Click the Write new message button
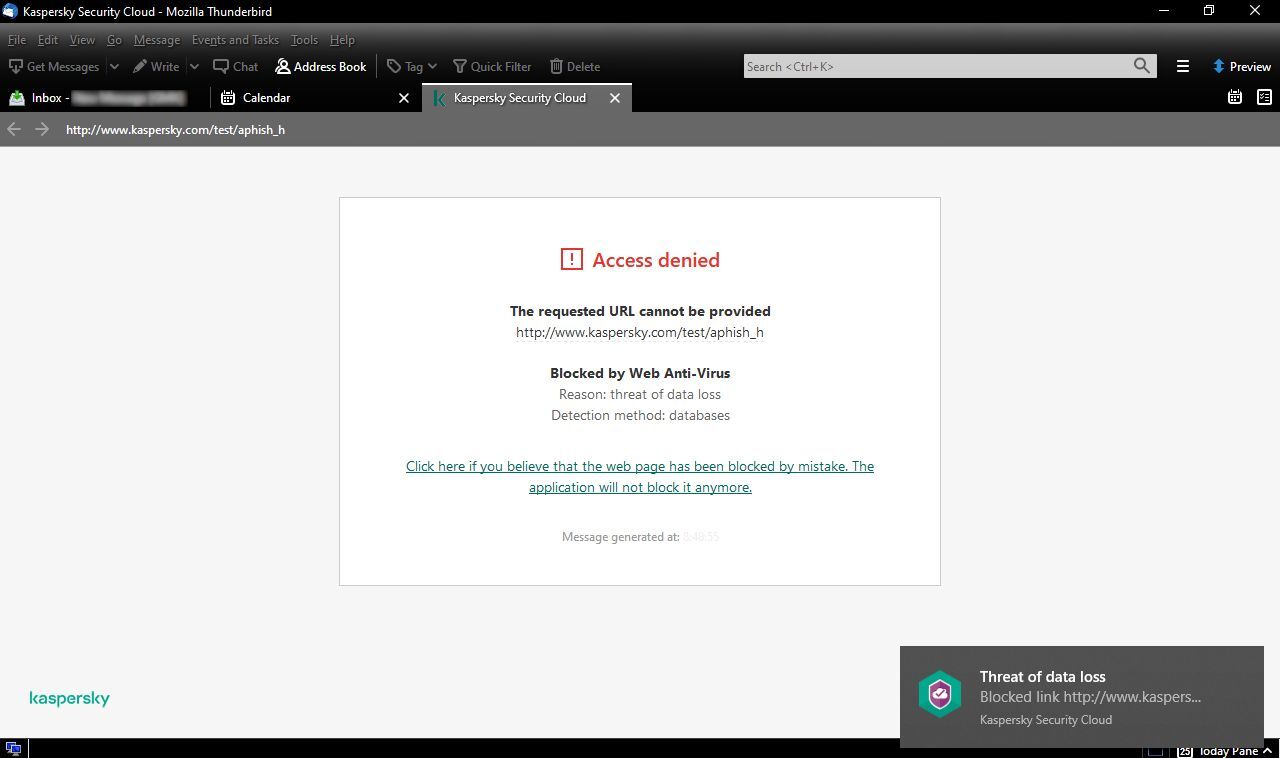Image resolution: width=1280 pixels, height=758 pixels. point(156,67)
